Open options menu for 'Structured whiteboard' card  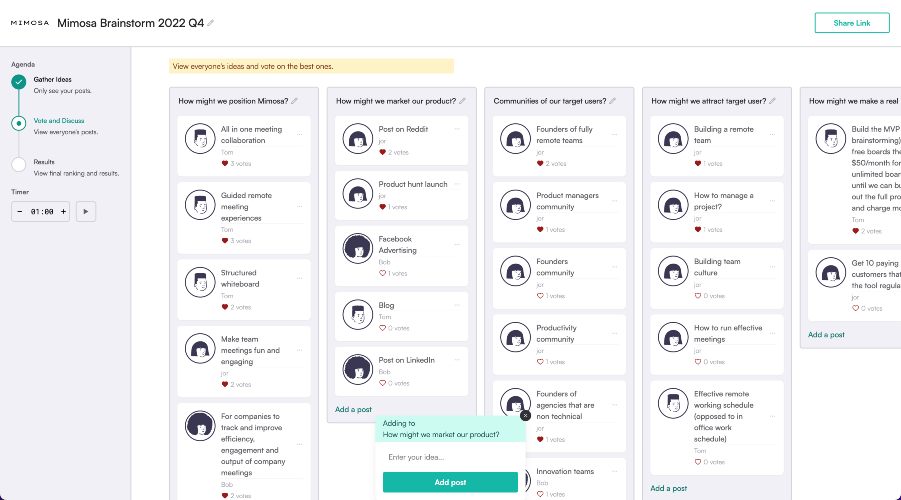299,278
